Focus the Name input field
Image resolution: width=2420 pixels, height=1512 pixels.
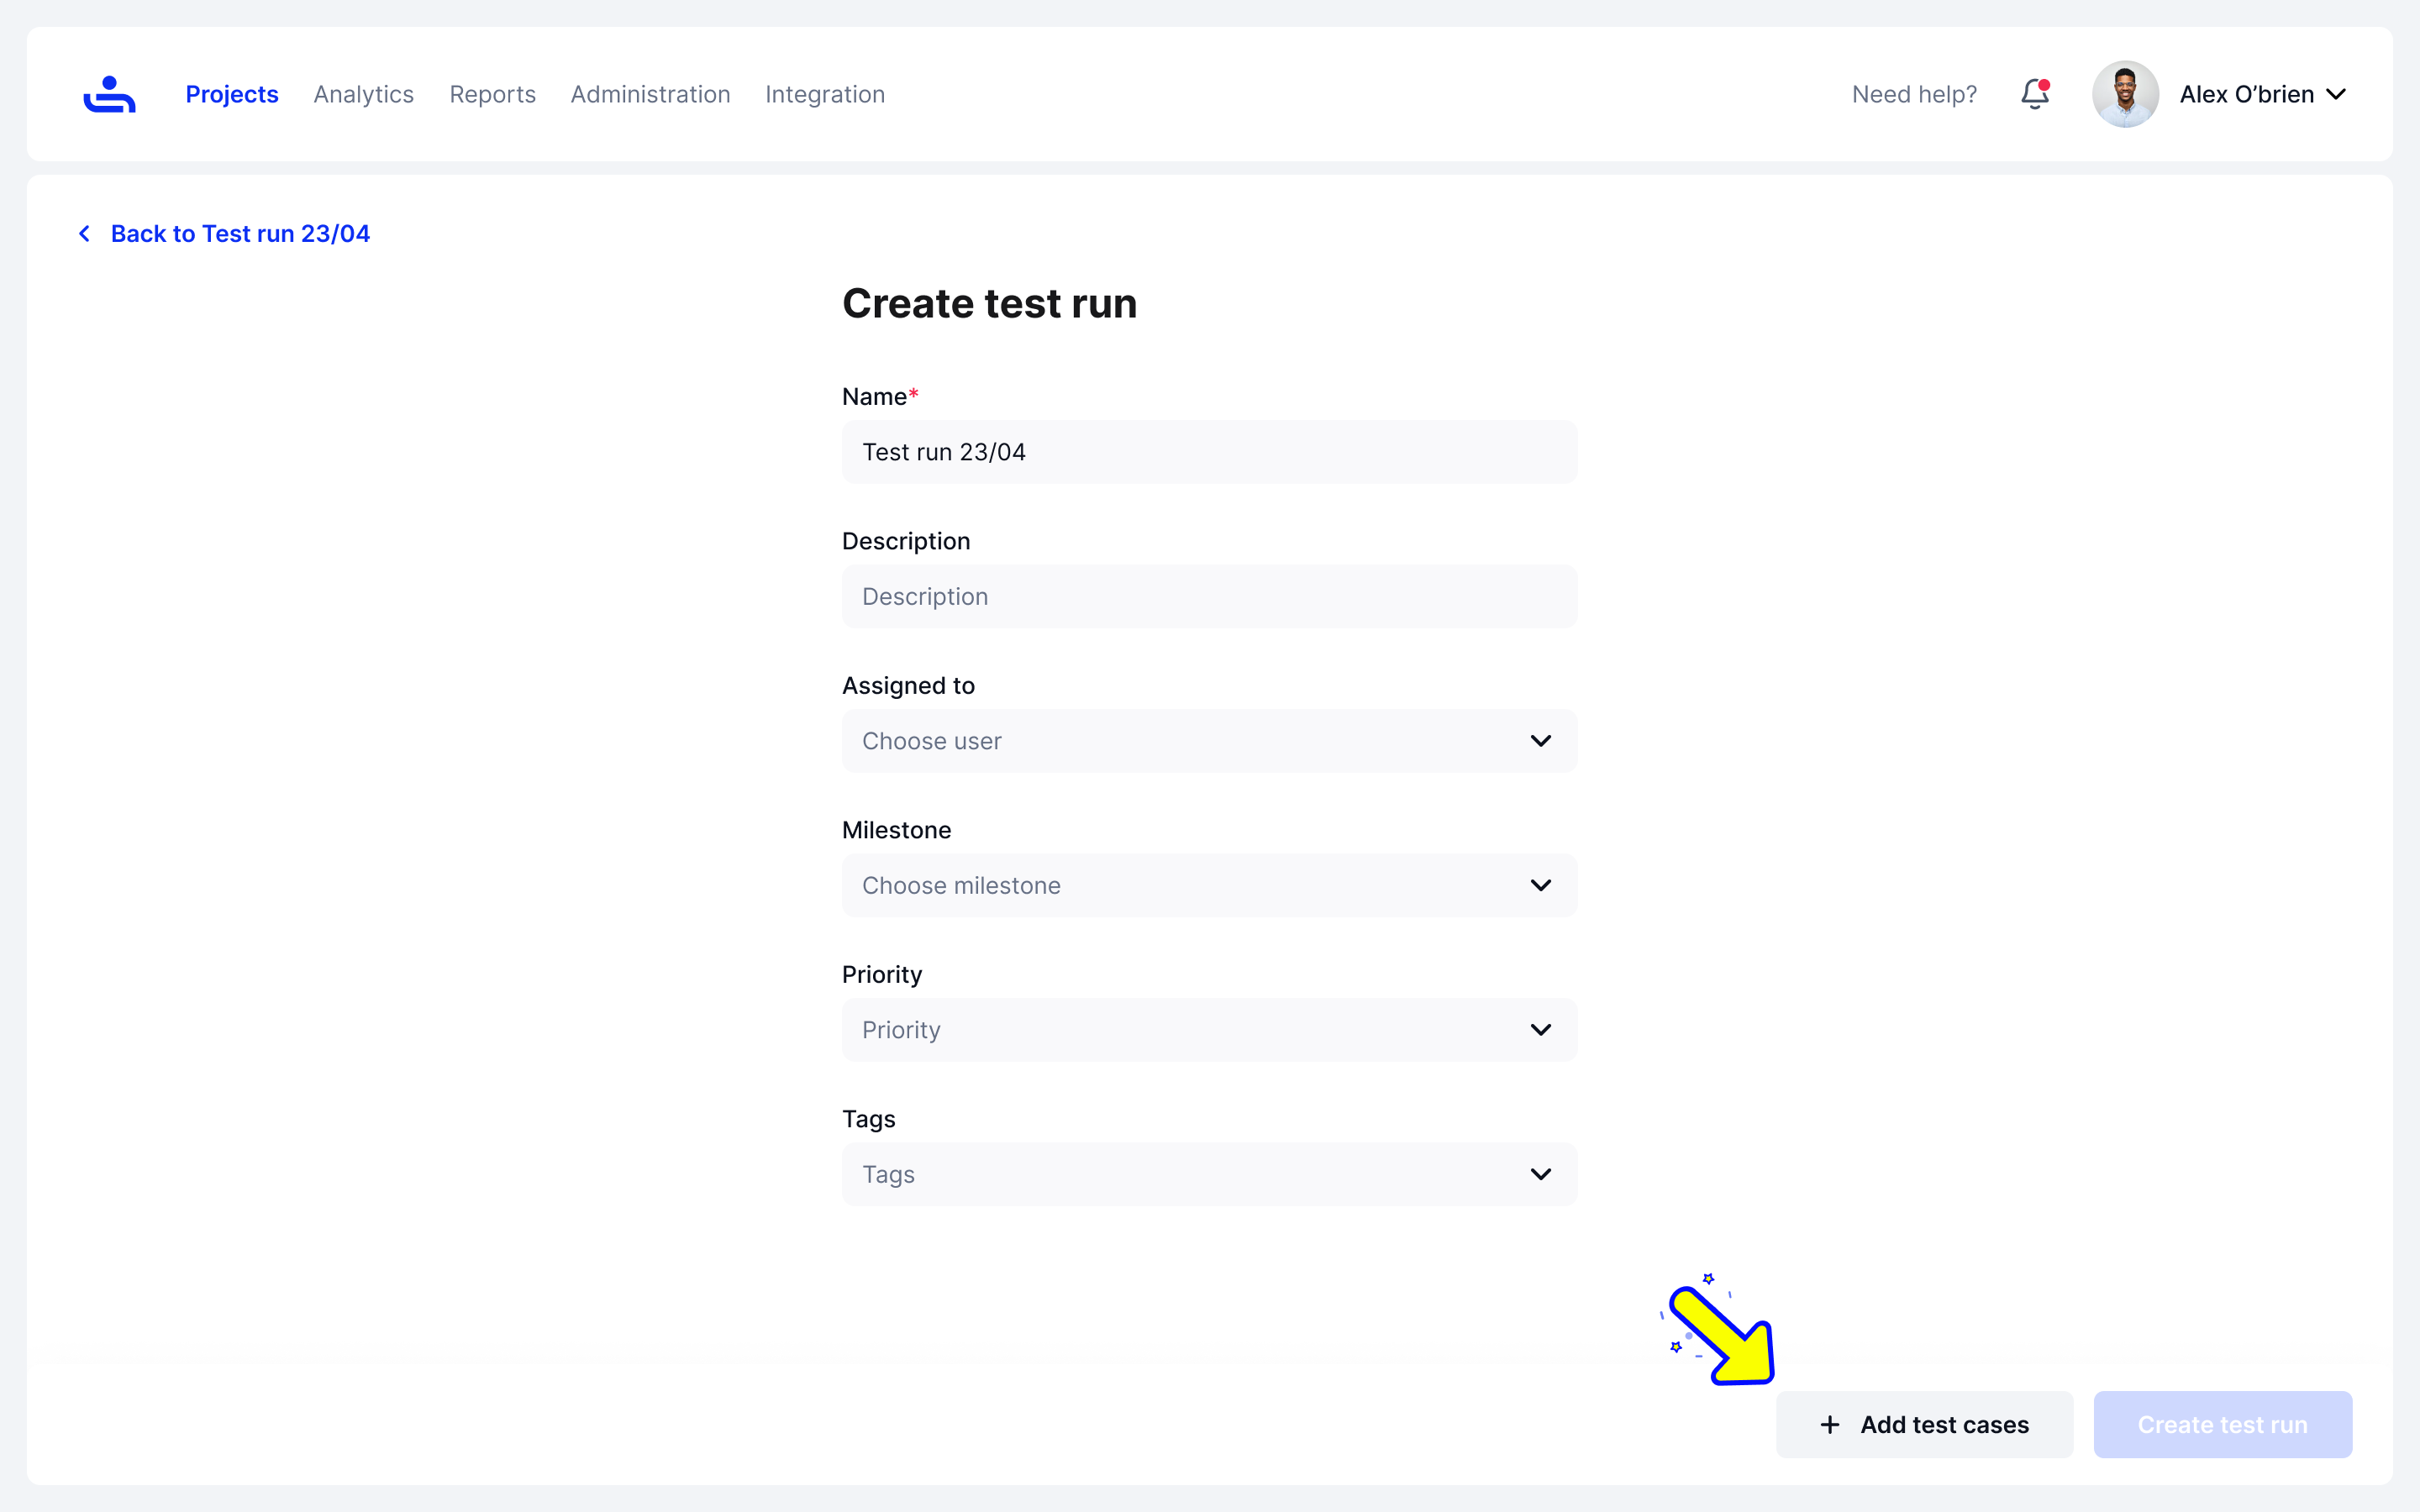point(1210,452)
